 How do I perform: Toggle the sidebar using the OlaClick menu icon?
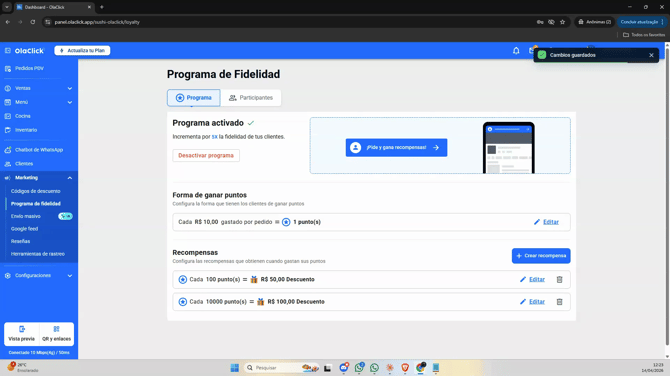coord(8,50)
